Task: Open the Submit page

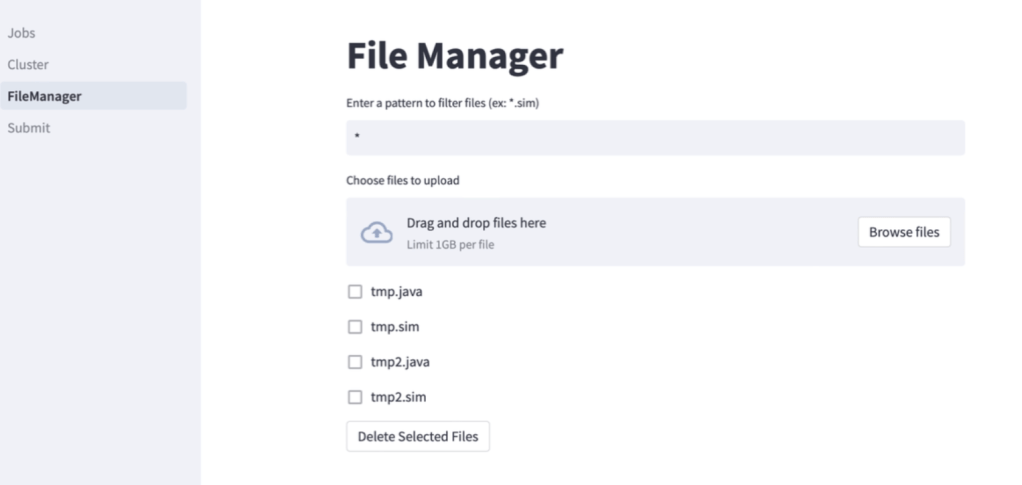Action: [x=28, y=128]
